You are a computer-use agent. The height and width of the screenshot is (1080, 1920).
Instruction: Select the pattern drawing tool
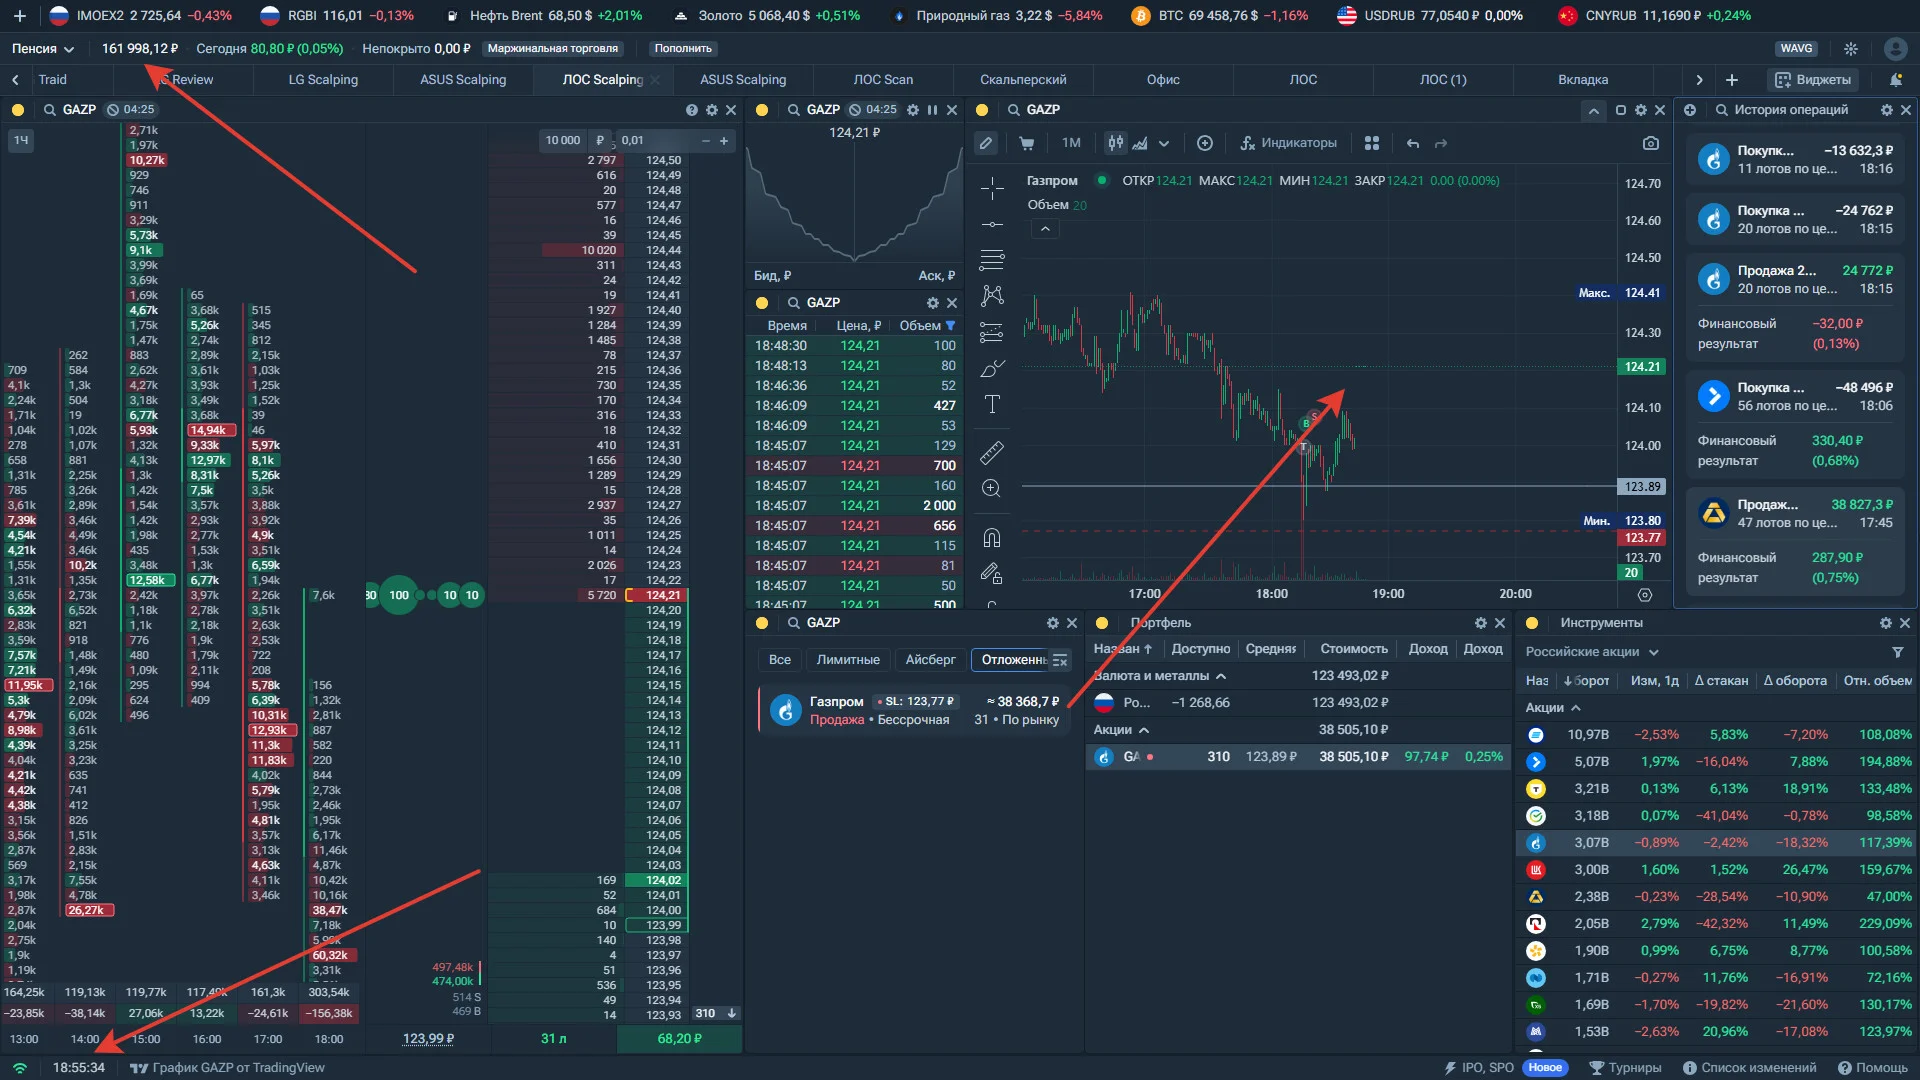point(992,296)
